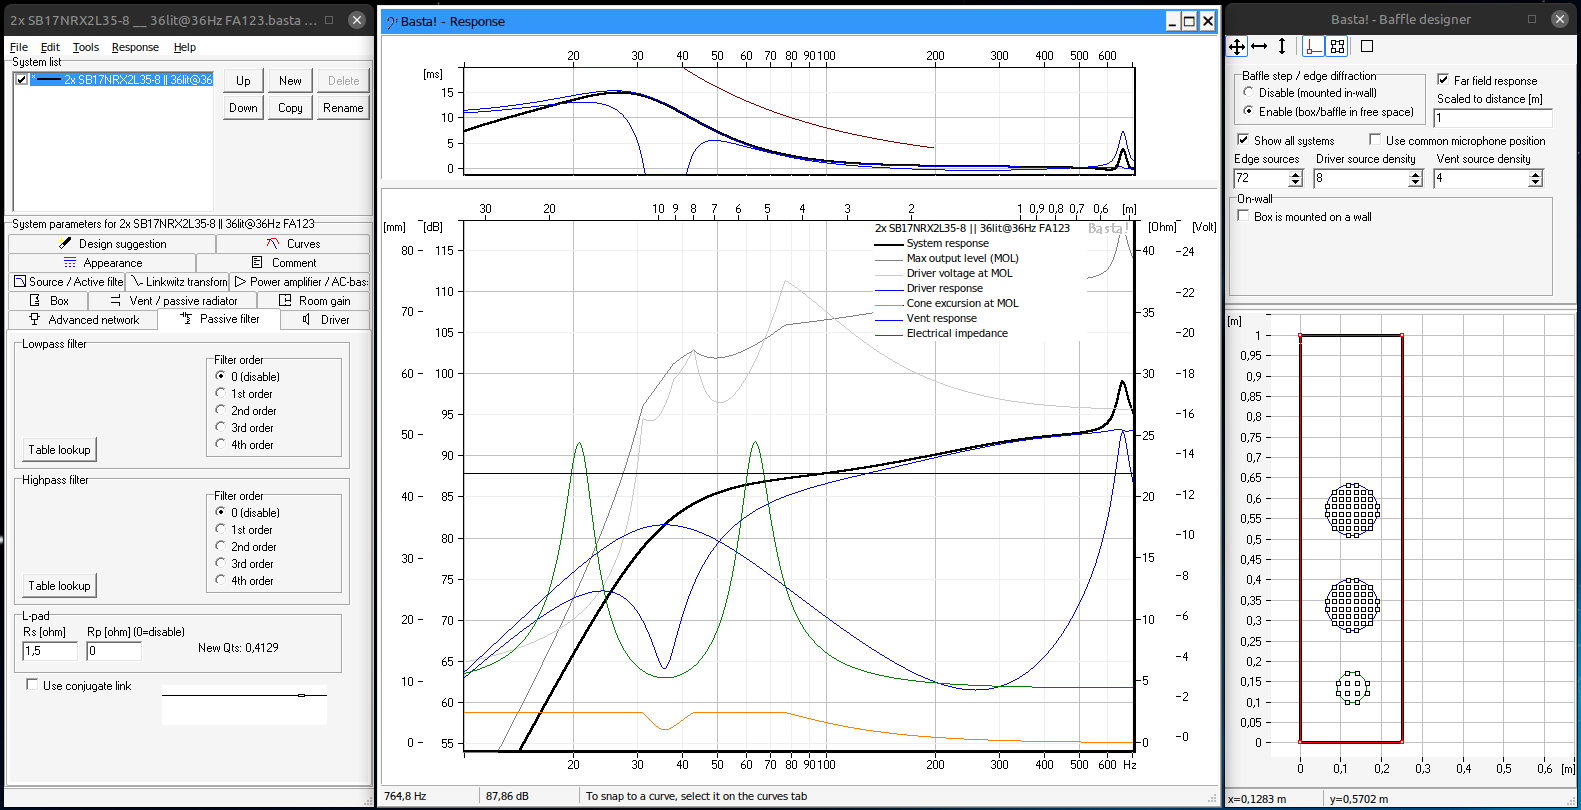The width and height of the screenshot is (1581, 810).
Task: Increase Edge sources spinner value
Action: pos(1296,174)
